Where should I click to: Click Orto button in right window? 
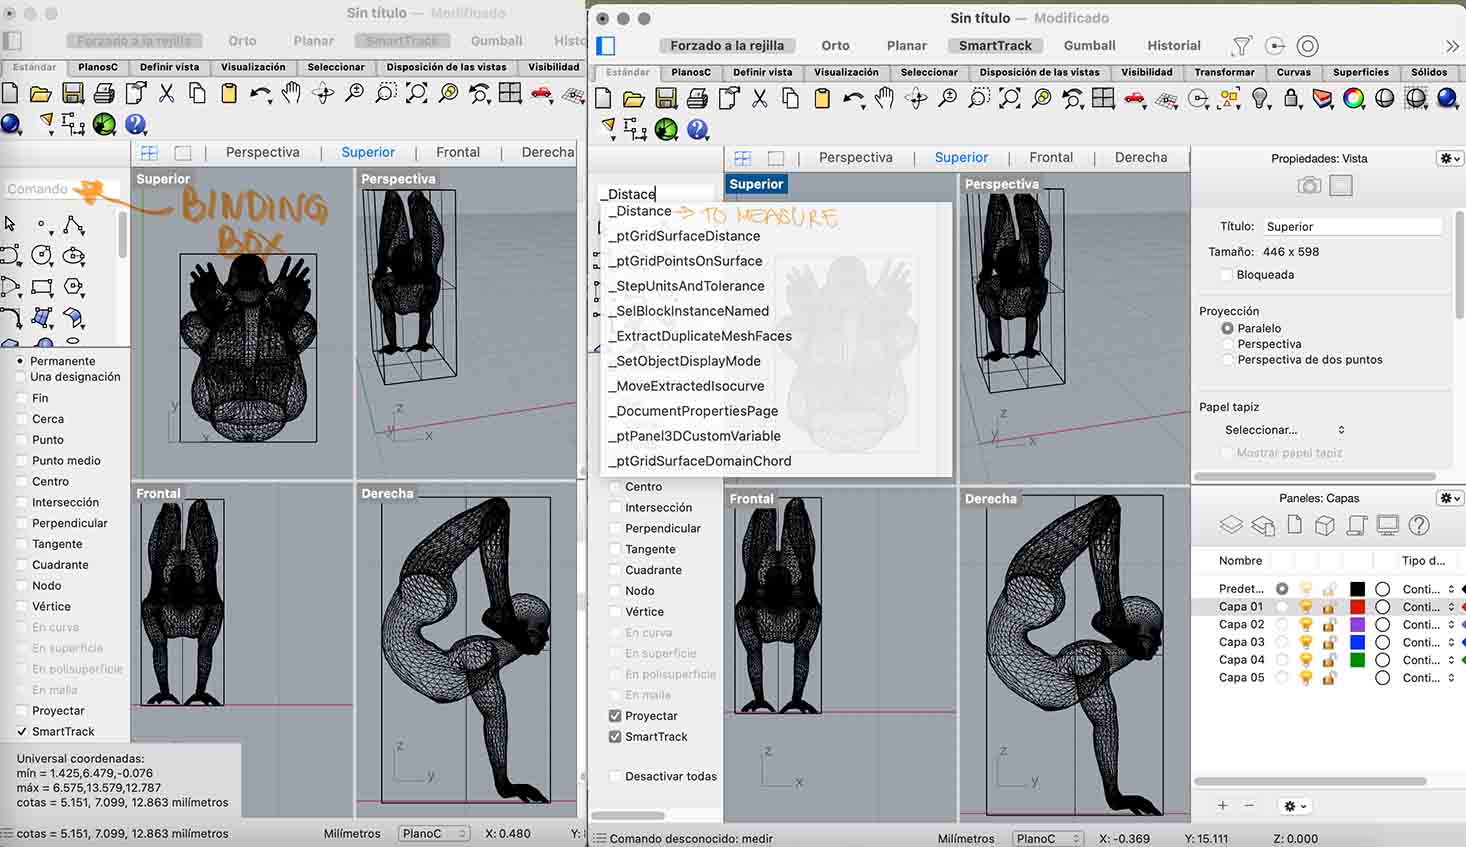coord(835,46)
